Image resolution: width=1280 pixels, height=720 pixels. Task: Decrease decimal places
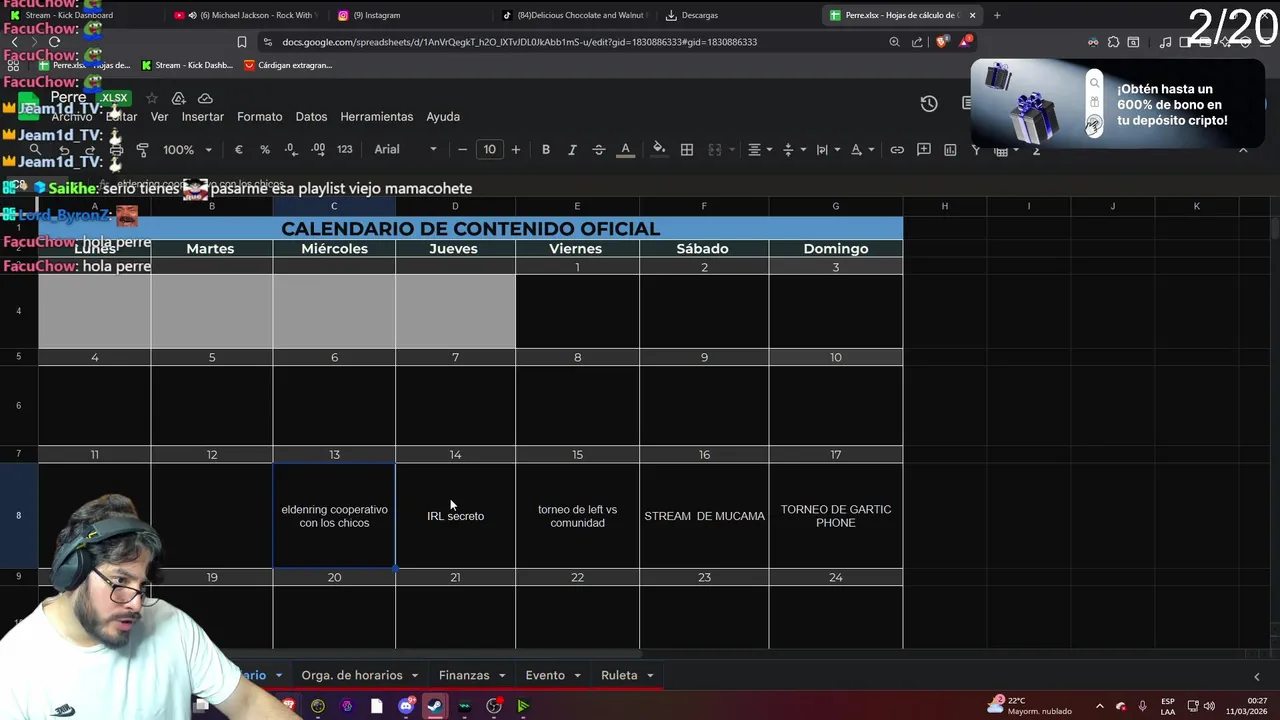click(290, 149)
